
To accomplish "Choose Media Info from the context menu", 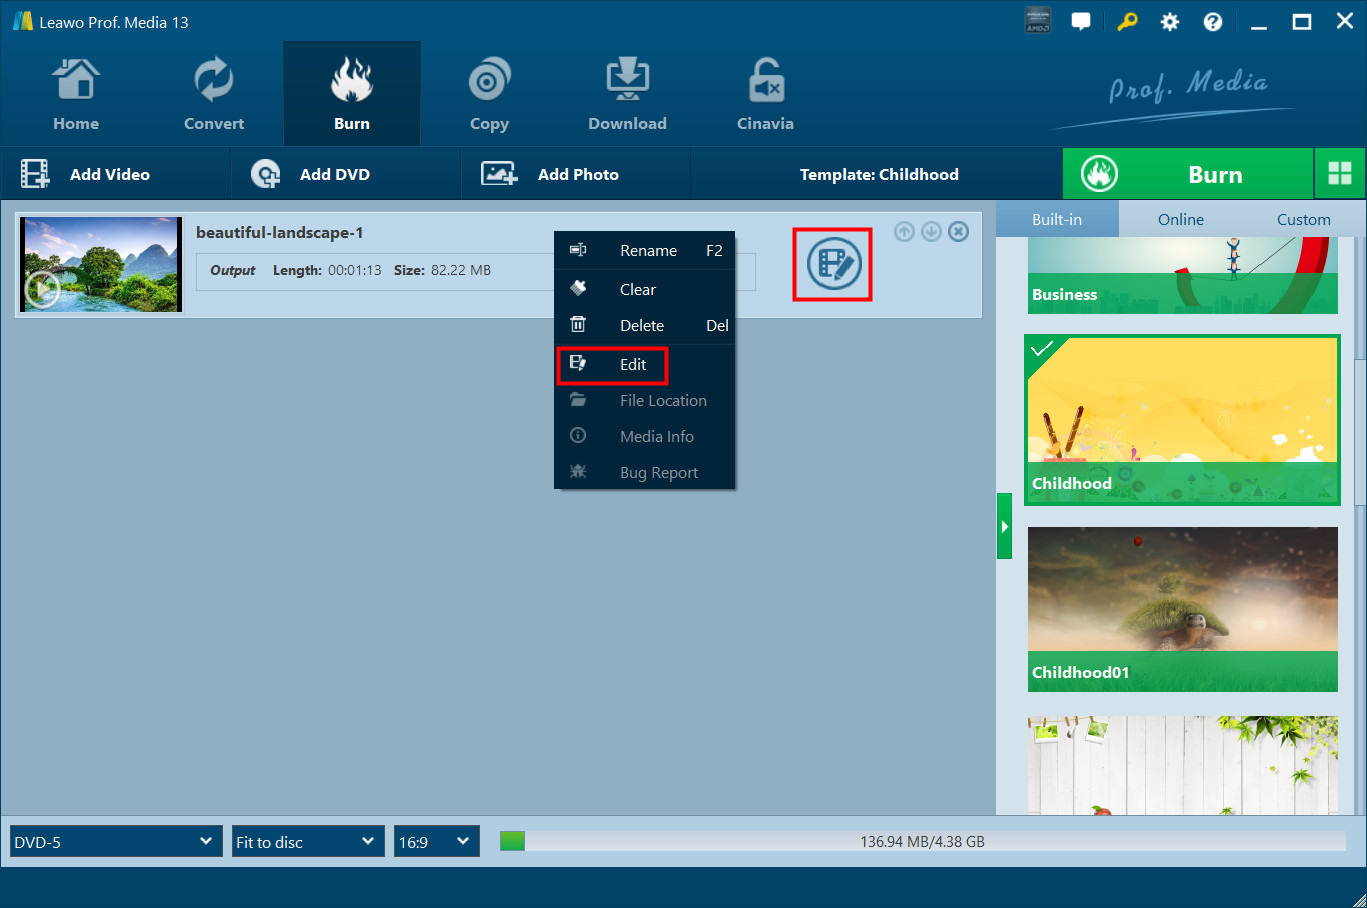I will [645, 436].
